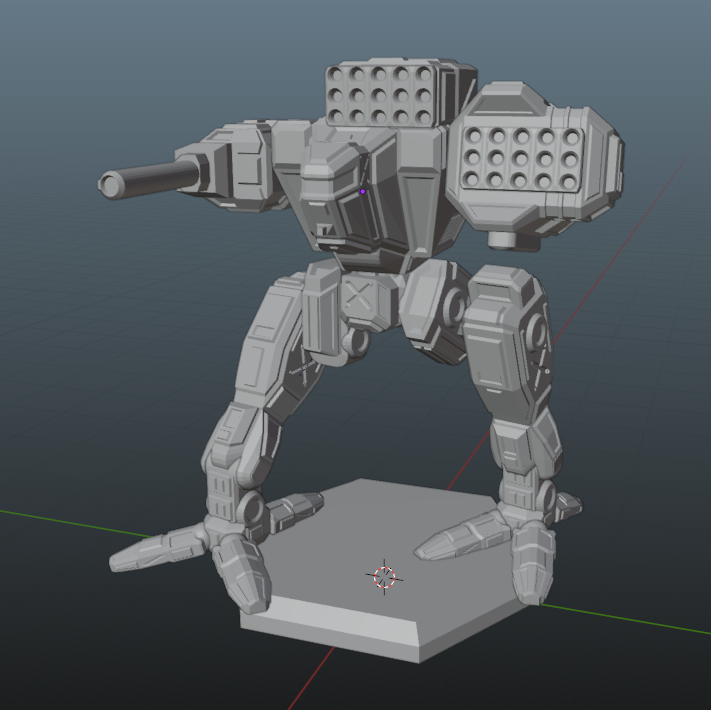Click the dark cannon barrel on the arm
The height and width of the screenshot is (710, 711).
tap(149, 179)
